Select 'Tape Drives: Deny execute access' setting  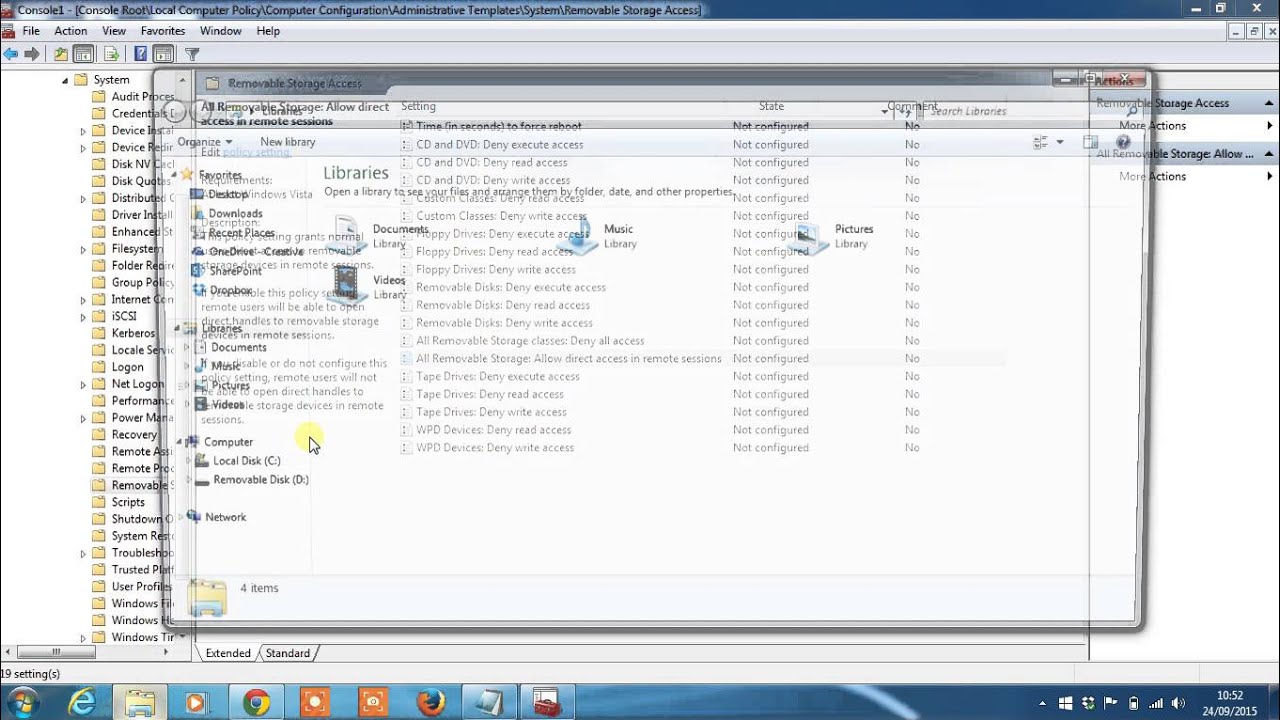[x=498, y=377]
